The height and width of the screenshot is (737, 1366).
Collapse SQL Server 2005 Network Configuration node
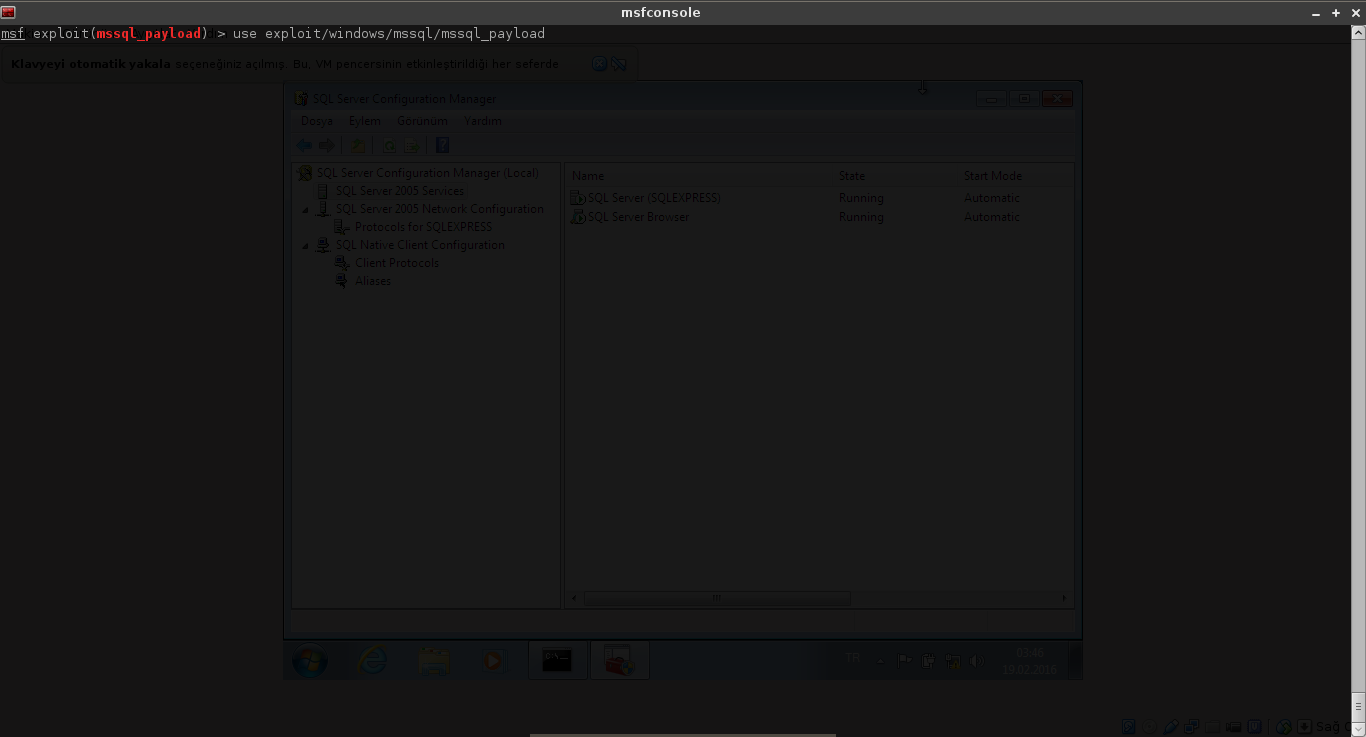pyautogui.click(x=306, y=210)
